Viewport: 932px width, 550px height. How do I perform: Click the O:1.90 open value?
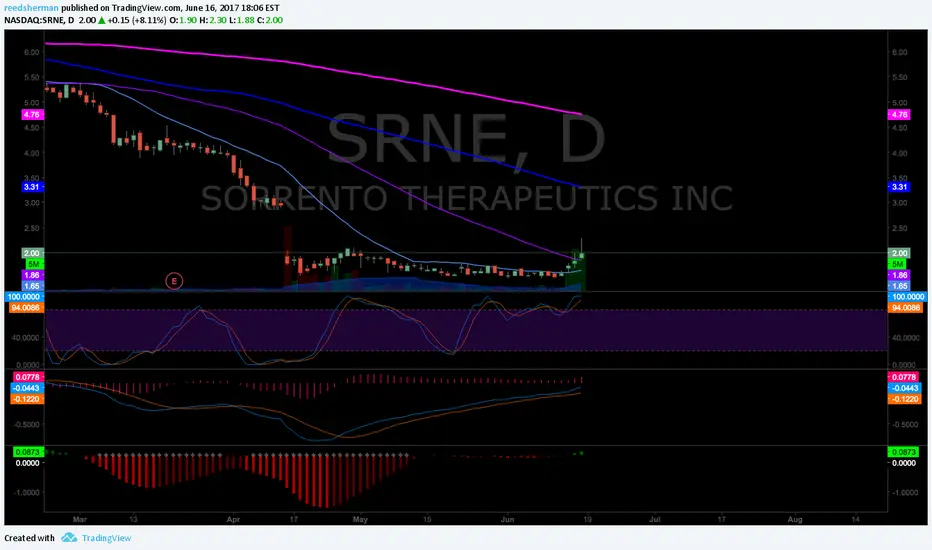coord(183,20)
